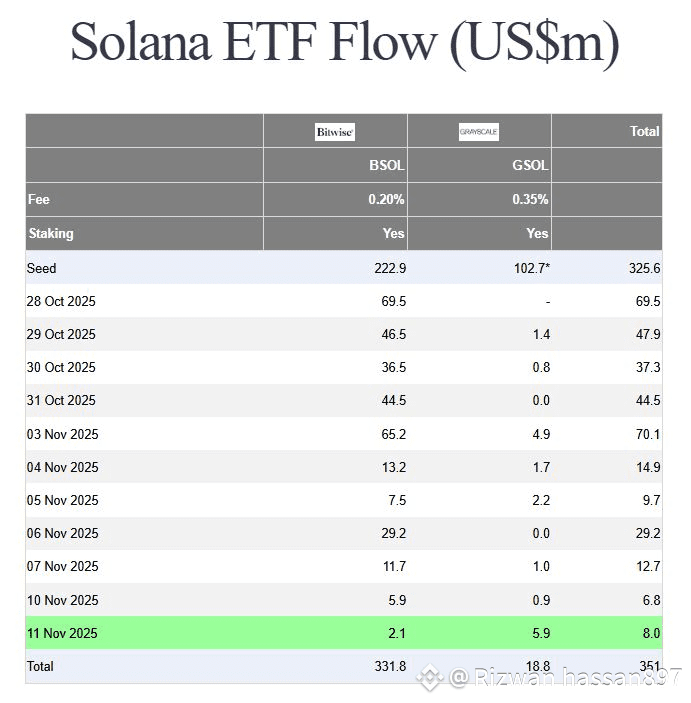
Task: Click the Grayscale logo in header
Action: [x=479, y=132]
